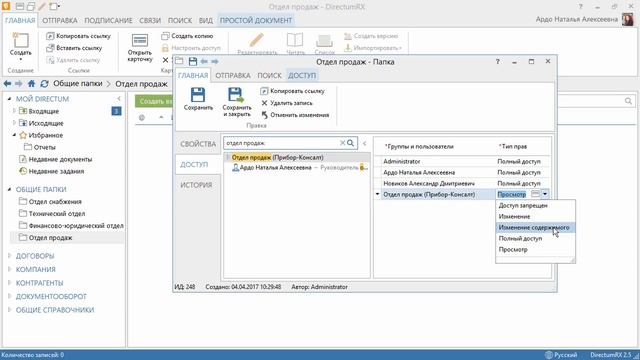Select Новиков Александр Дмитриевич row
Viewport: 640px width, 360px height.
[462, 184]
